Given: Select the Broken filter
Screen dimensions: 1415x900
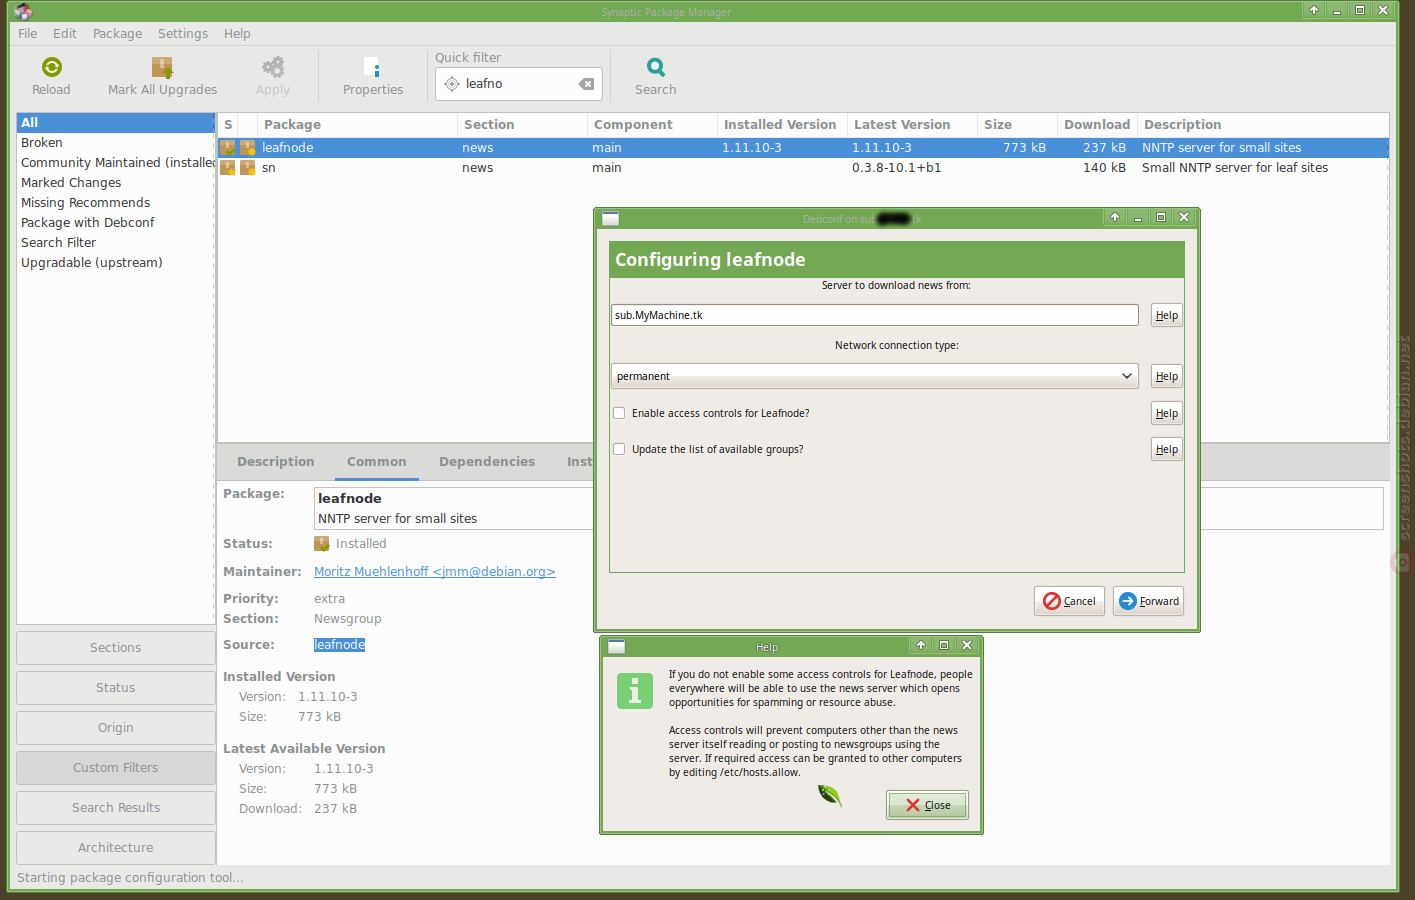Looking at the screenshot, I should pyautogui.click(x=116, y=143).
